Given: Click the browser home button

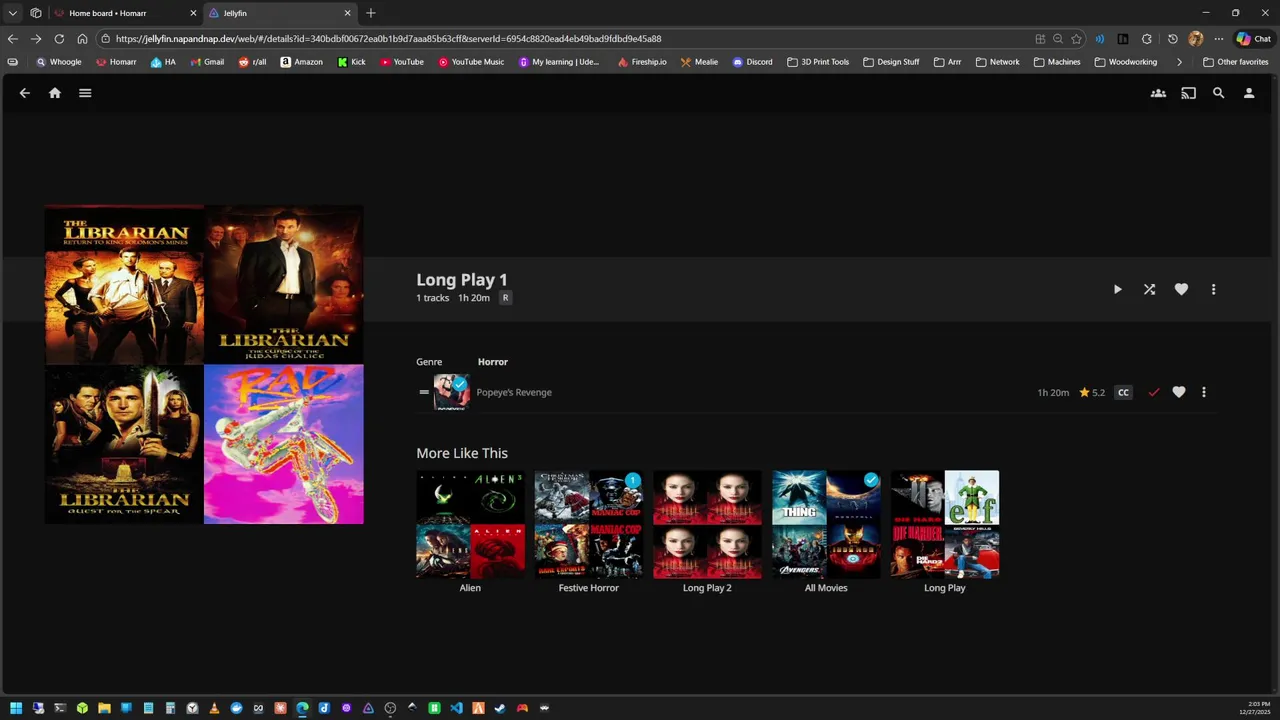Looking at the screenshot, I should [x=82, y=39].
